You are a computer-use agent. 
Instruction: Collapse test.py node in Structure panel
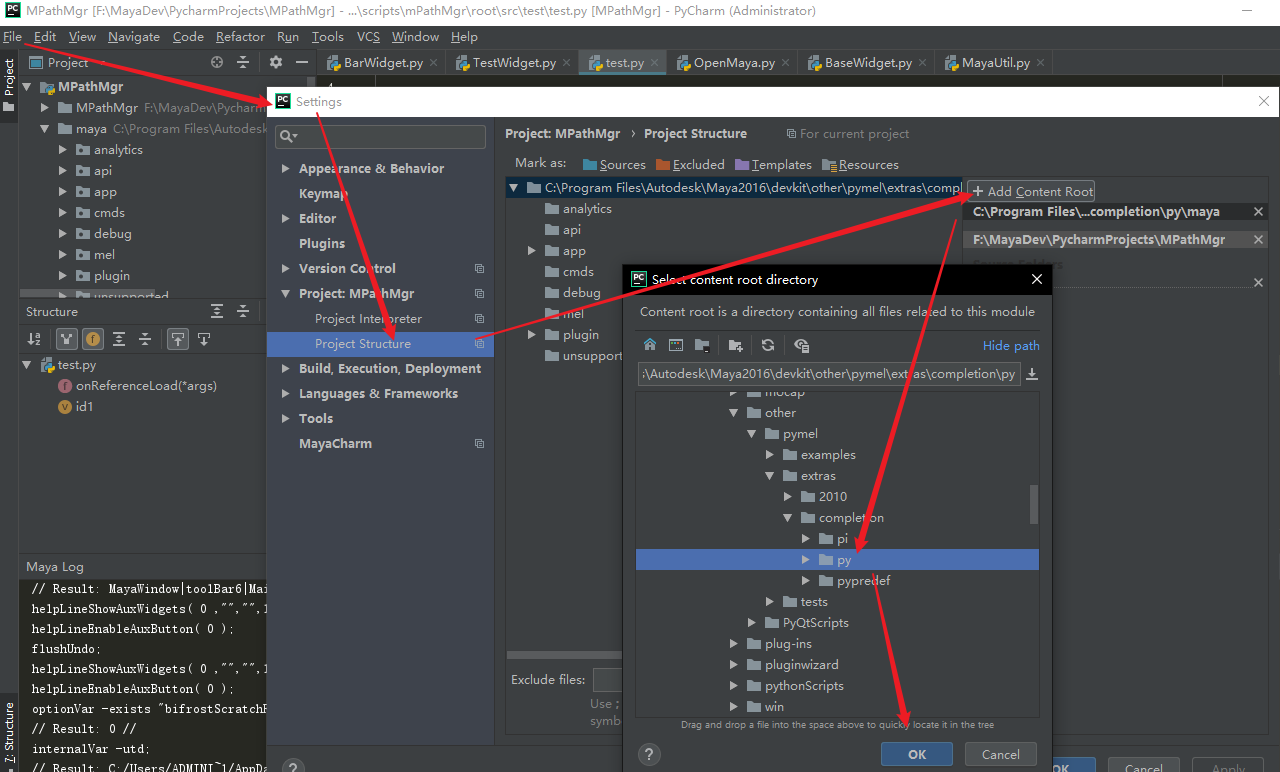click(27, 365)
